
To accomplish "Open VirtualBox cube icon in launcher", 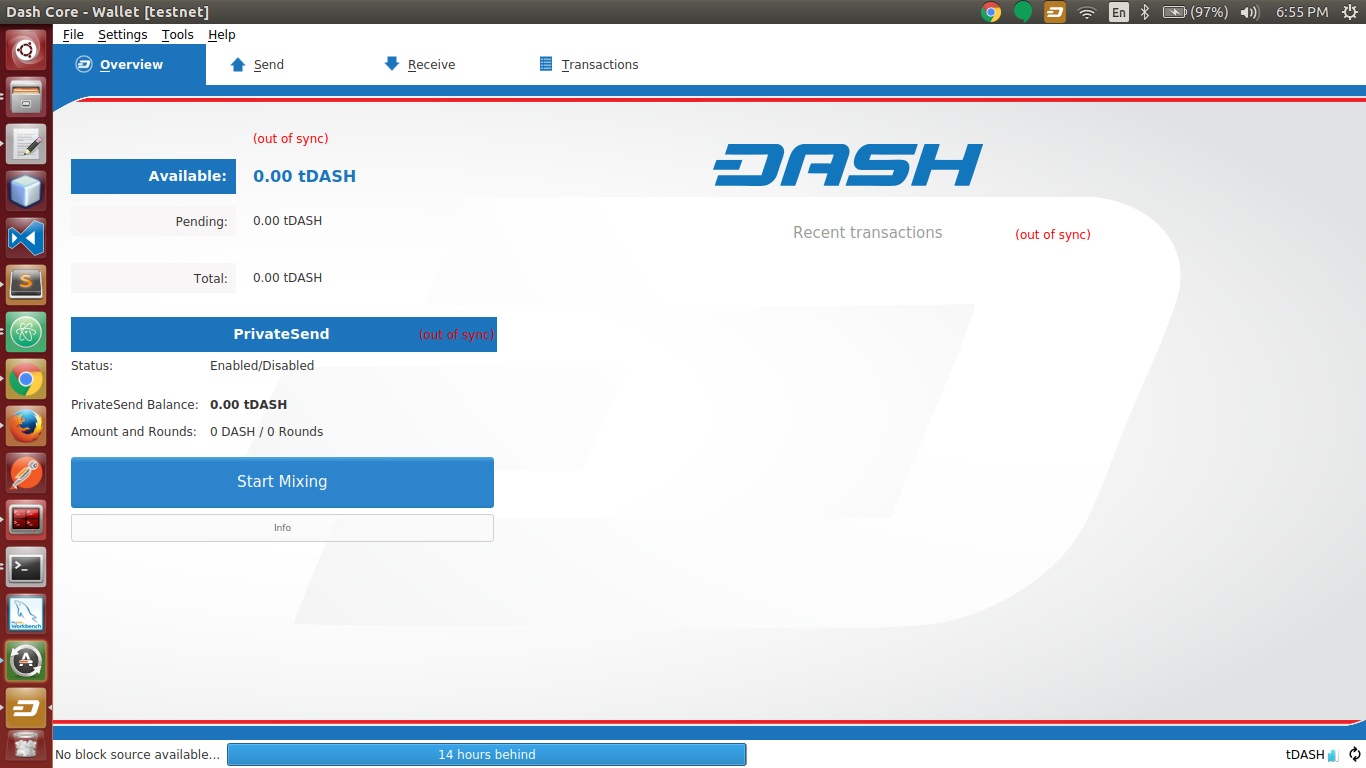I will (x=26, y=191).
